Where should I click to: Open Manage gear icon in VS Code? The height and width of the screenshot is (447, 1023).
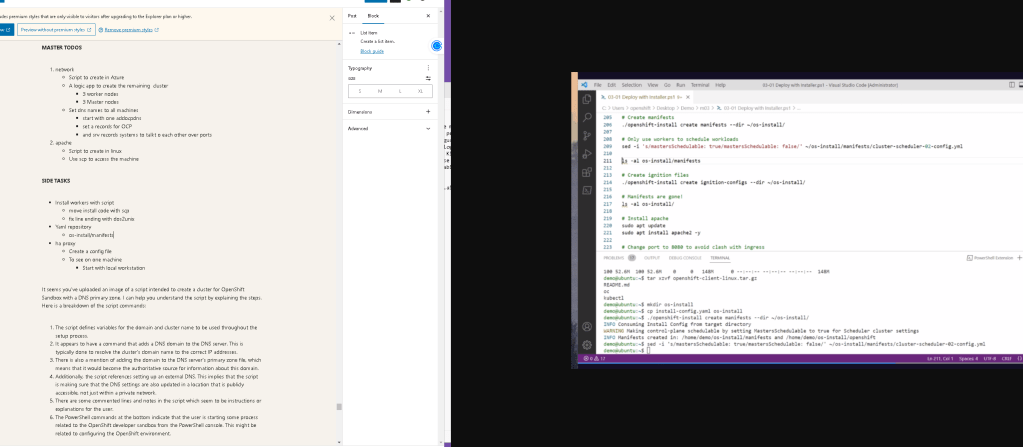(x=587, y=344)
